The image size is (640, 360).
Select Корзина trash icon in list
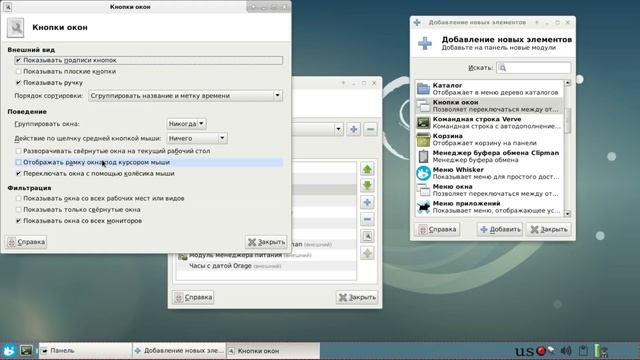click(x=423, y=139)
